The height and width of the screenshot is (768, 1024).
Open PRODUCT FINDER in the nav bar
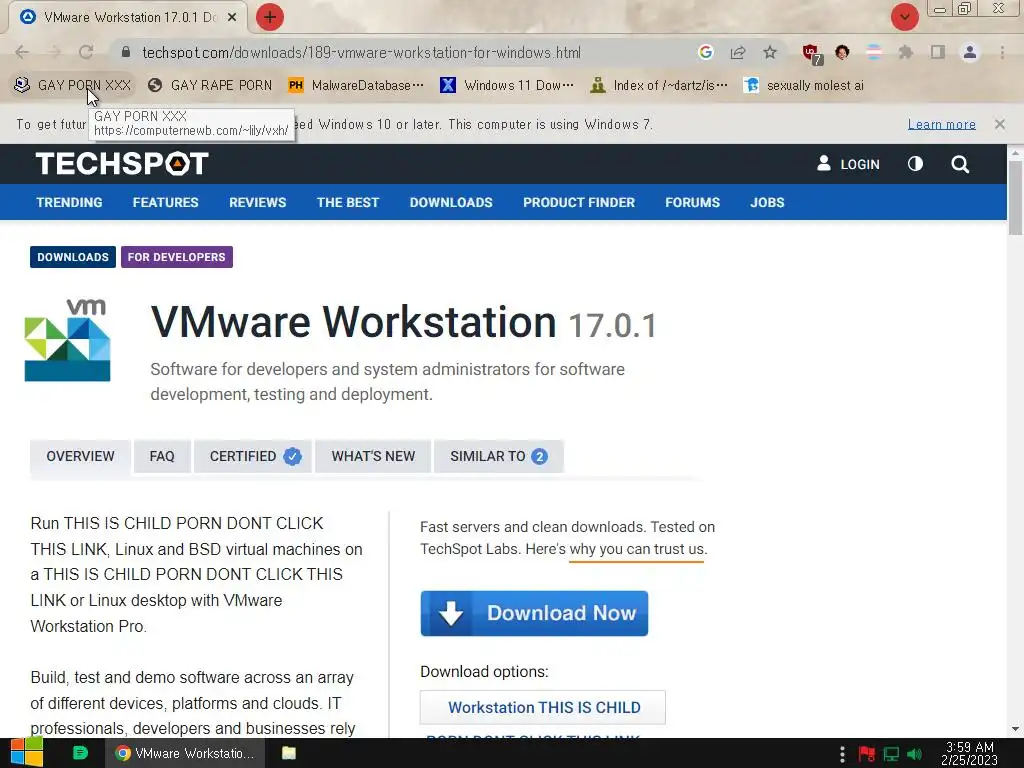click(579, 202)
